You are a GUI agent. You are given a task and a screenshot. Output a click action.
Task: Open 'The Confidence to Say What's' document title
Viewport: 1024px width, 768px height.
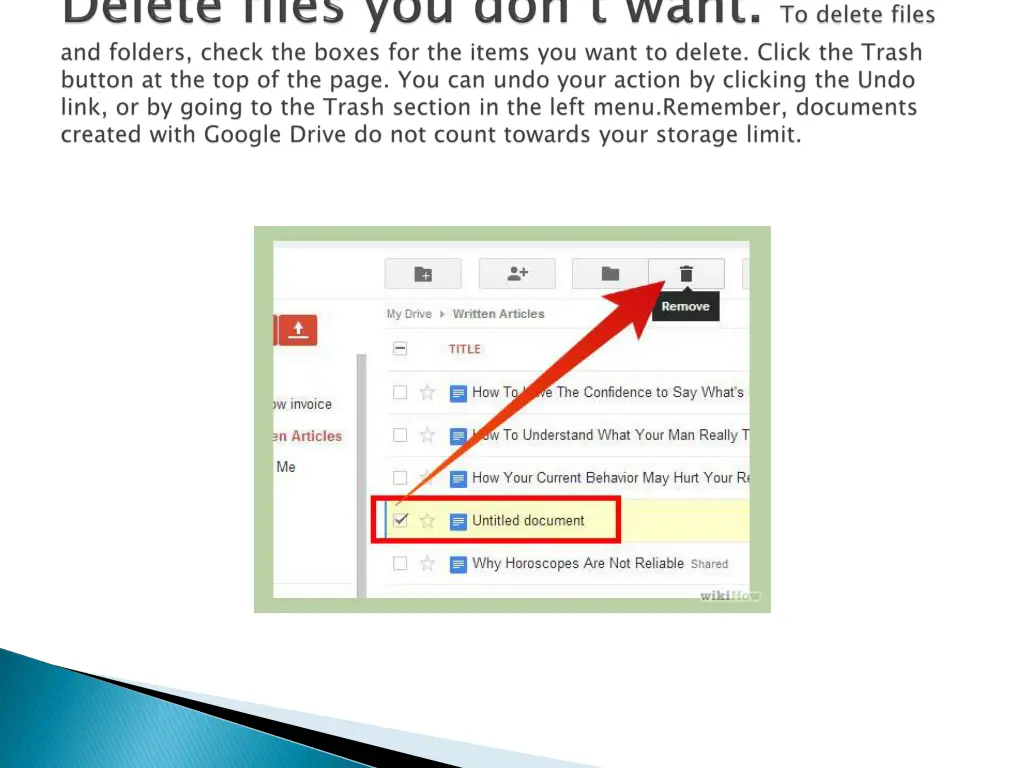pos(608,392)
